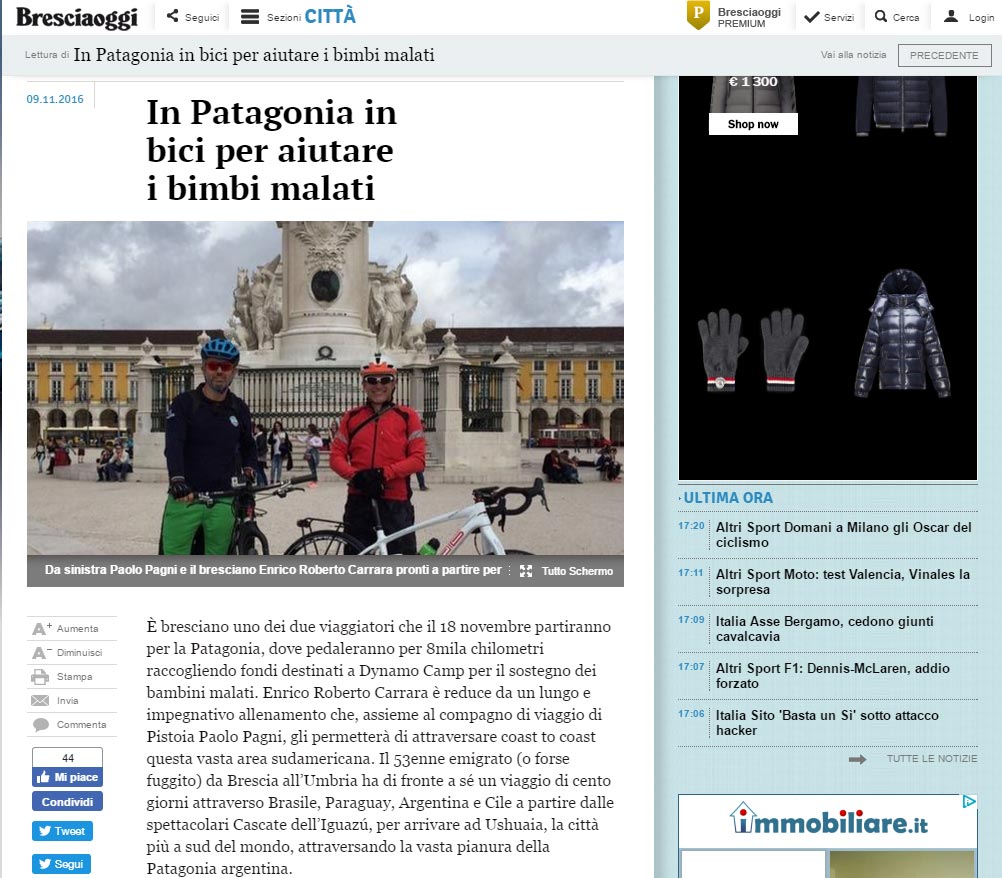Open Bresciaoggi PREMIUM link

[x=749, y=17]
